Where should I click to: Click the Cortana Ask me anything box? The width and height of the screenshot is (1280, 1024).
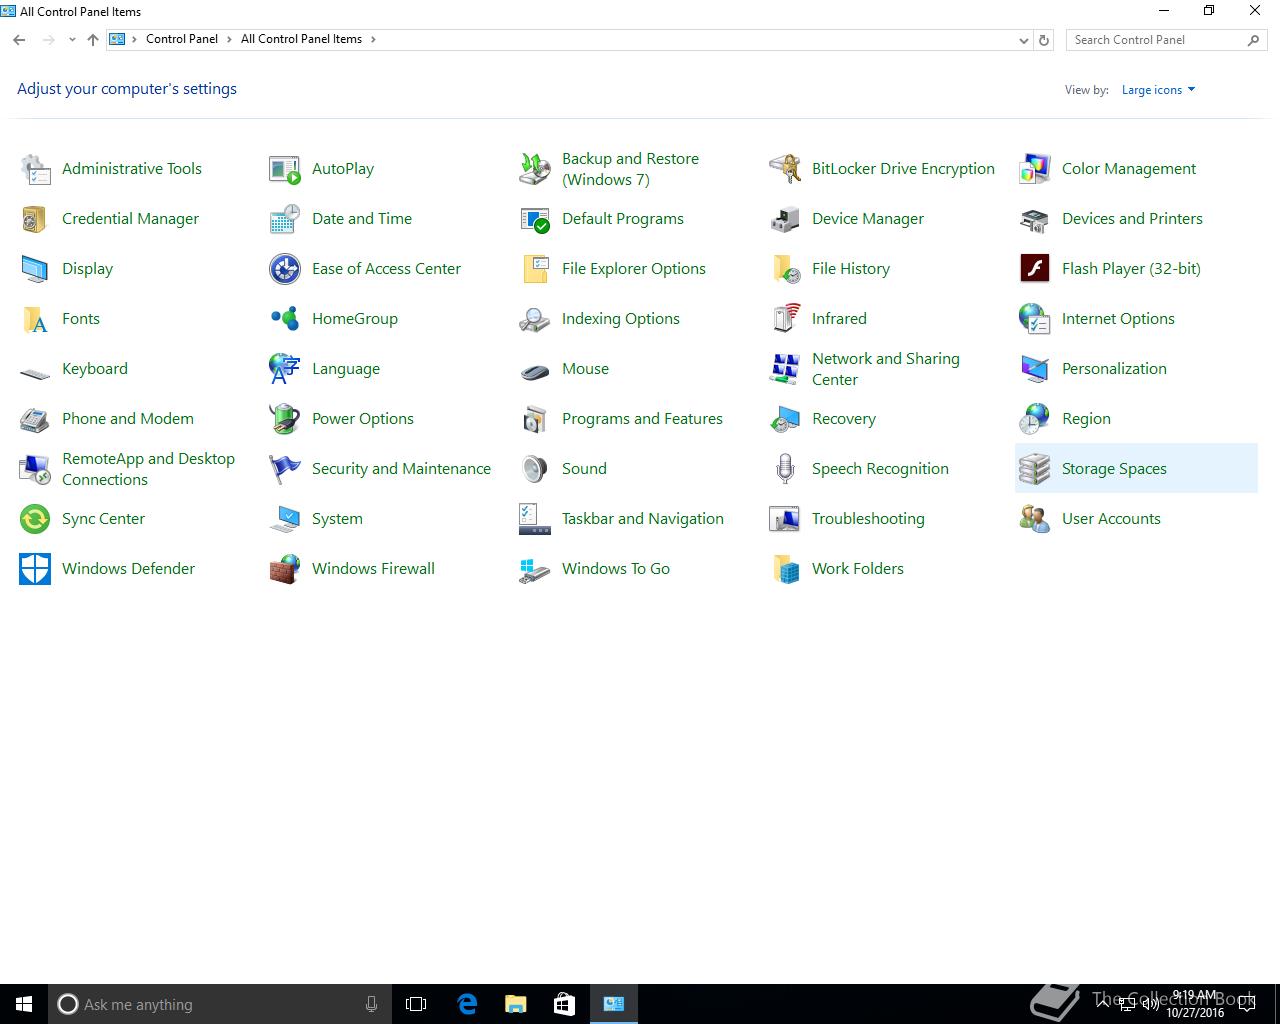click(x=219, y=1004)
